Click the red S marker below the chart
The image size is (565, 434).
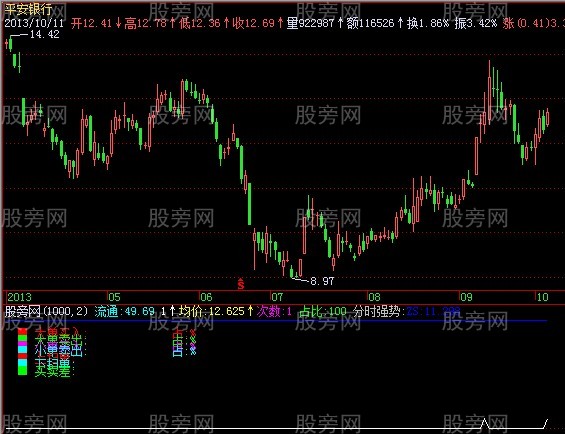pos(241,284)
